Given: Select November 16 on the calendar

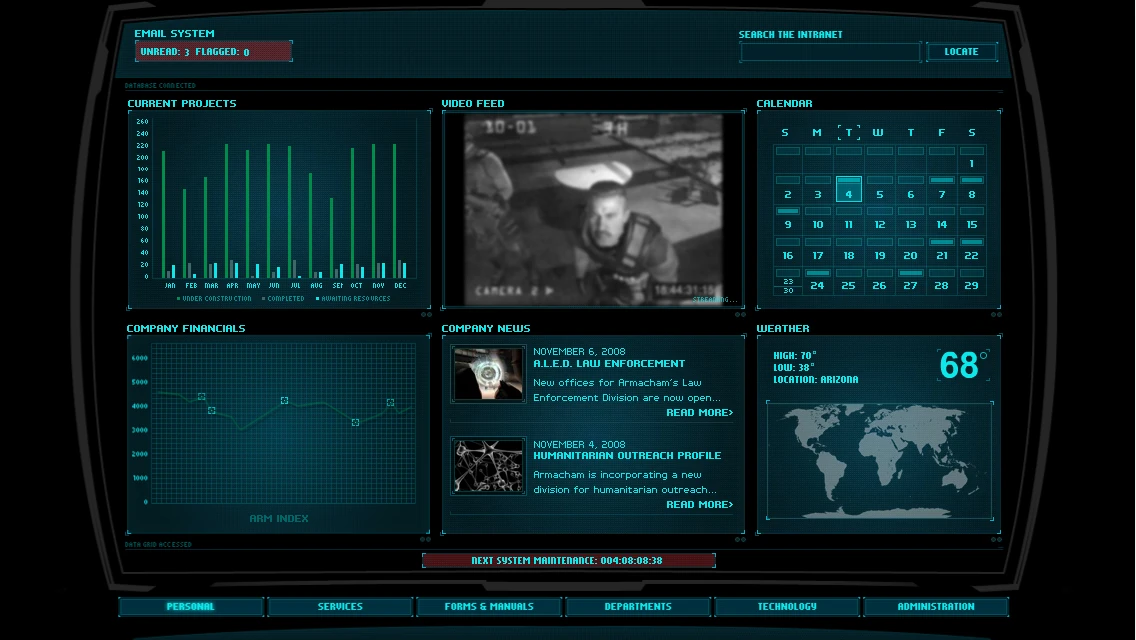Looking at the screenshot, I should (x=787, y=255).
